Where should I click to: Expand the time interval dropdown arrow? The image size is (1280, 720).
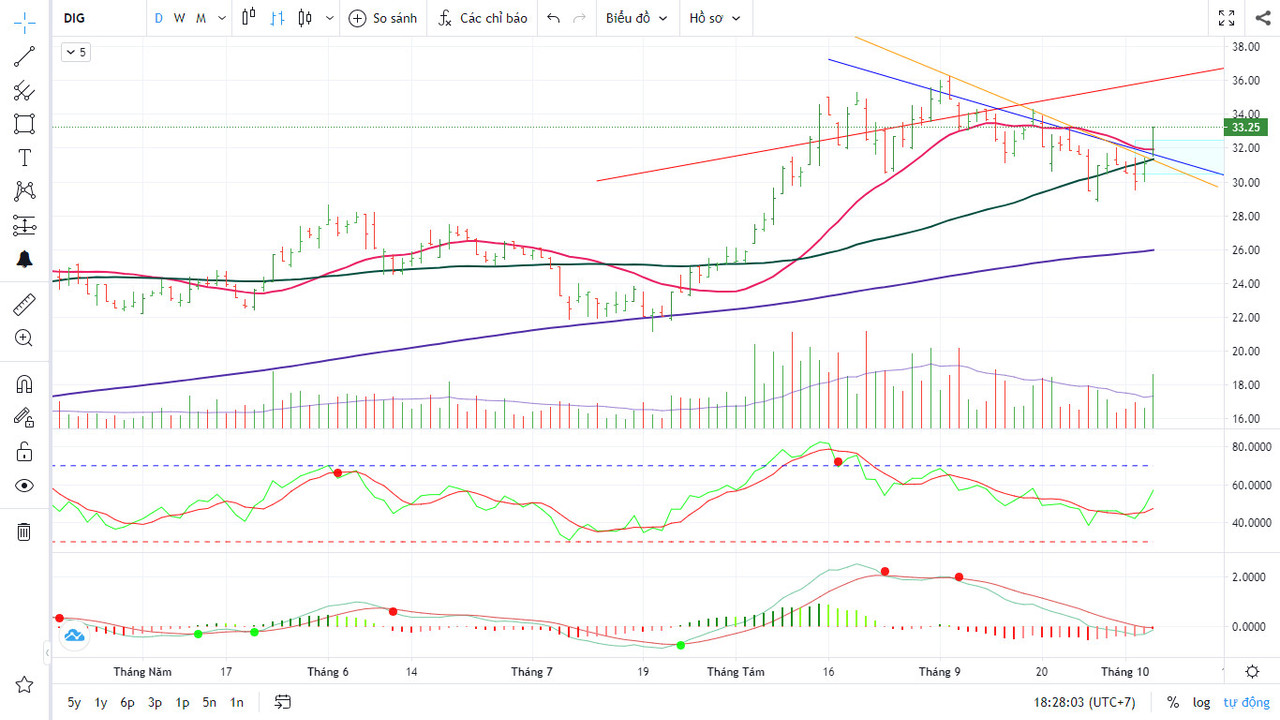222,18
